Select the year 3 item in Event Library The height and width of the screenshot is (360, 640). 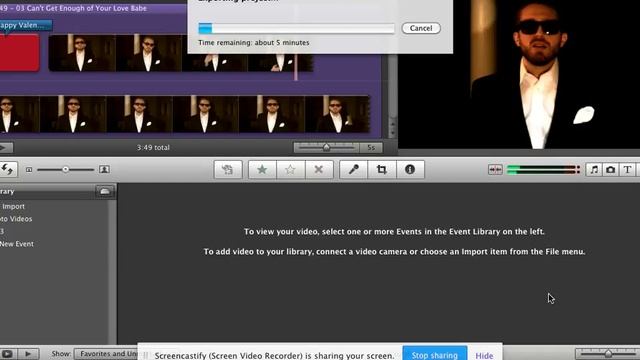coord(2,231)
